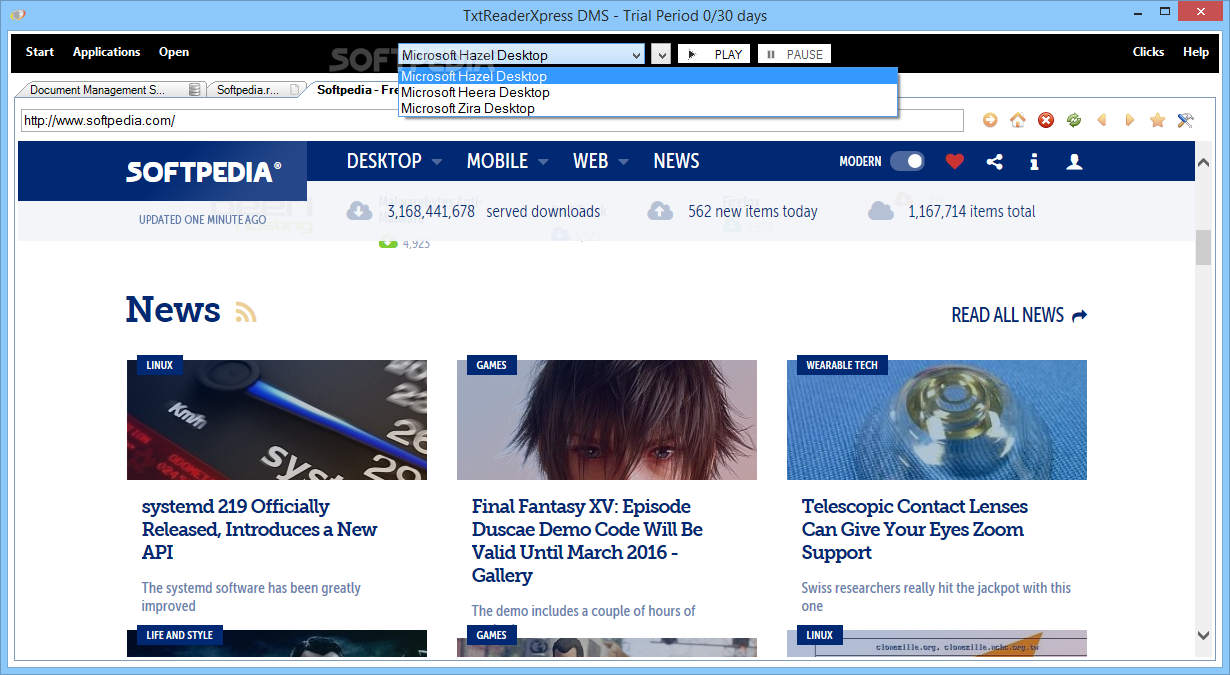Click the Softpedia share icon
1230x675 pixels.
point(994,161)
